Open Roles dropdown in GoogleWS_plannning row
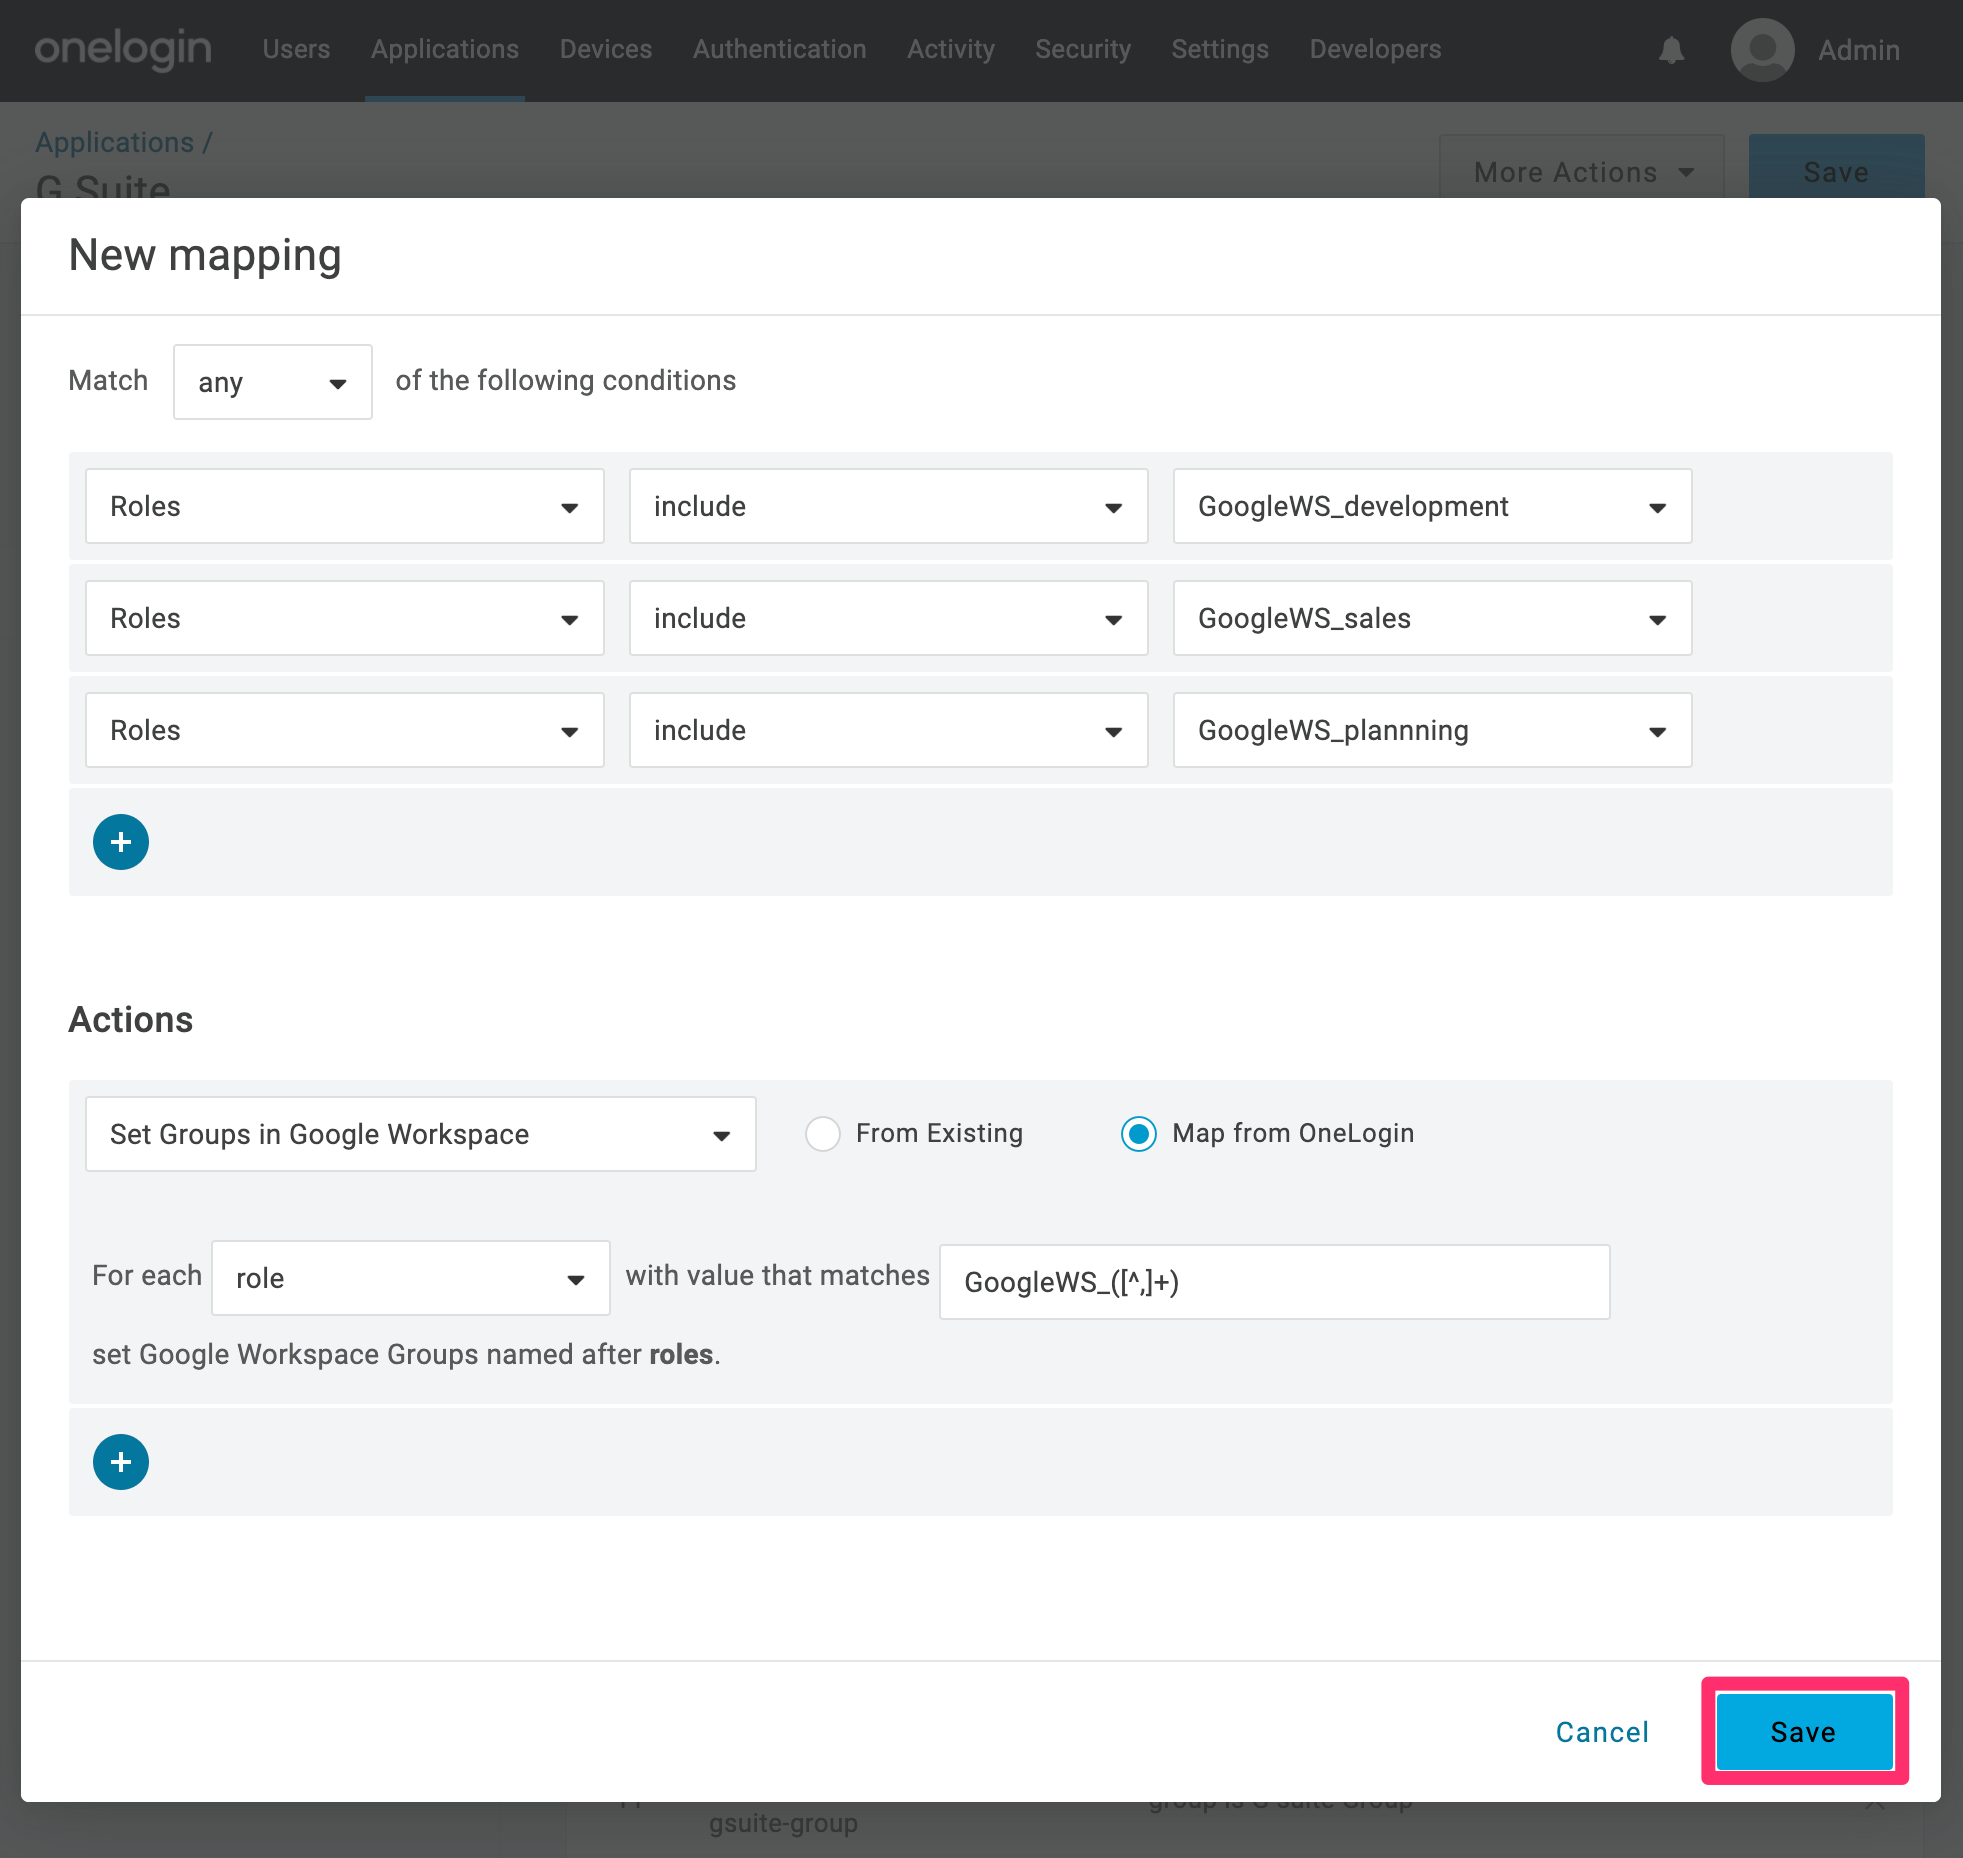This screenshot has height=1858, width=1963. coord(345,730)
